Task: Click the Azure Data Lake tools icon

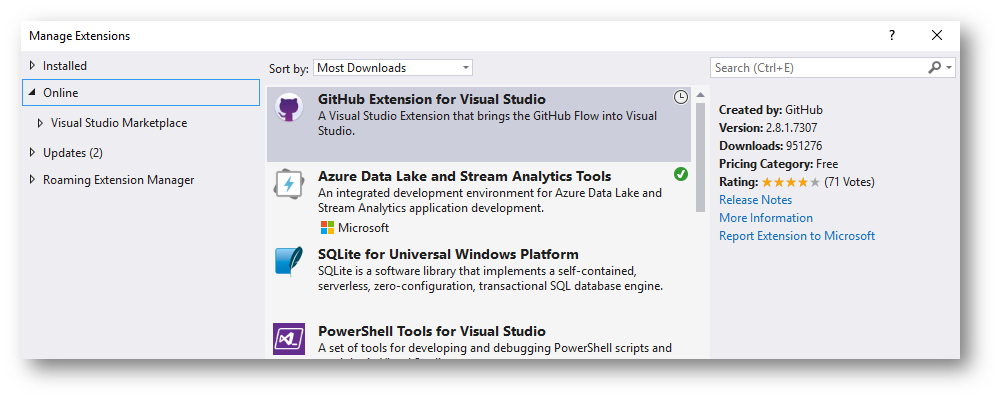Action: click(289, 185)
